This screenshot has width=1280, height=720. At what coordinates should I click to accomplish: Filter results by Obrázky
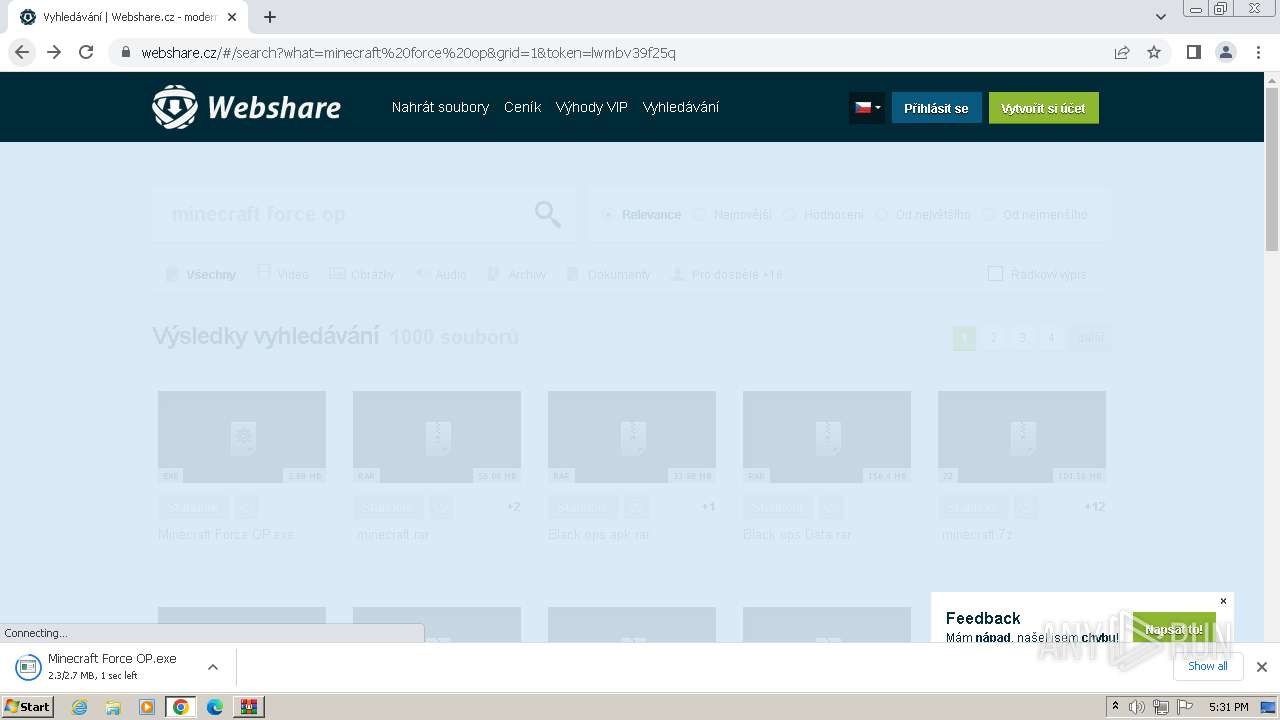point(362,274)
